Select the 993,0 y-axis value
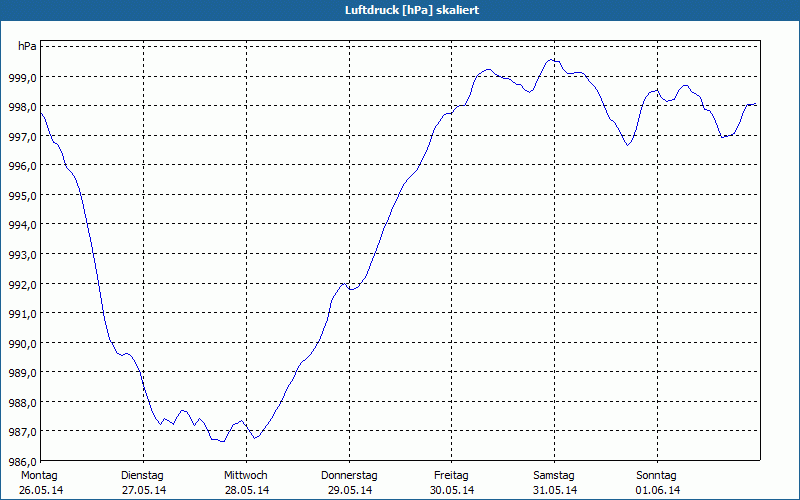800x500 pixels. [x=23, y=255]
